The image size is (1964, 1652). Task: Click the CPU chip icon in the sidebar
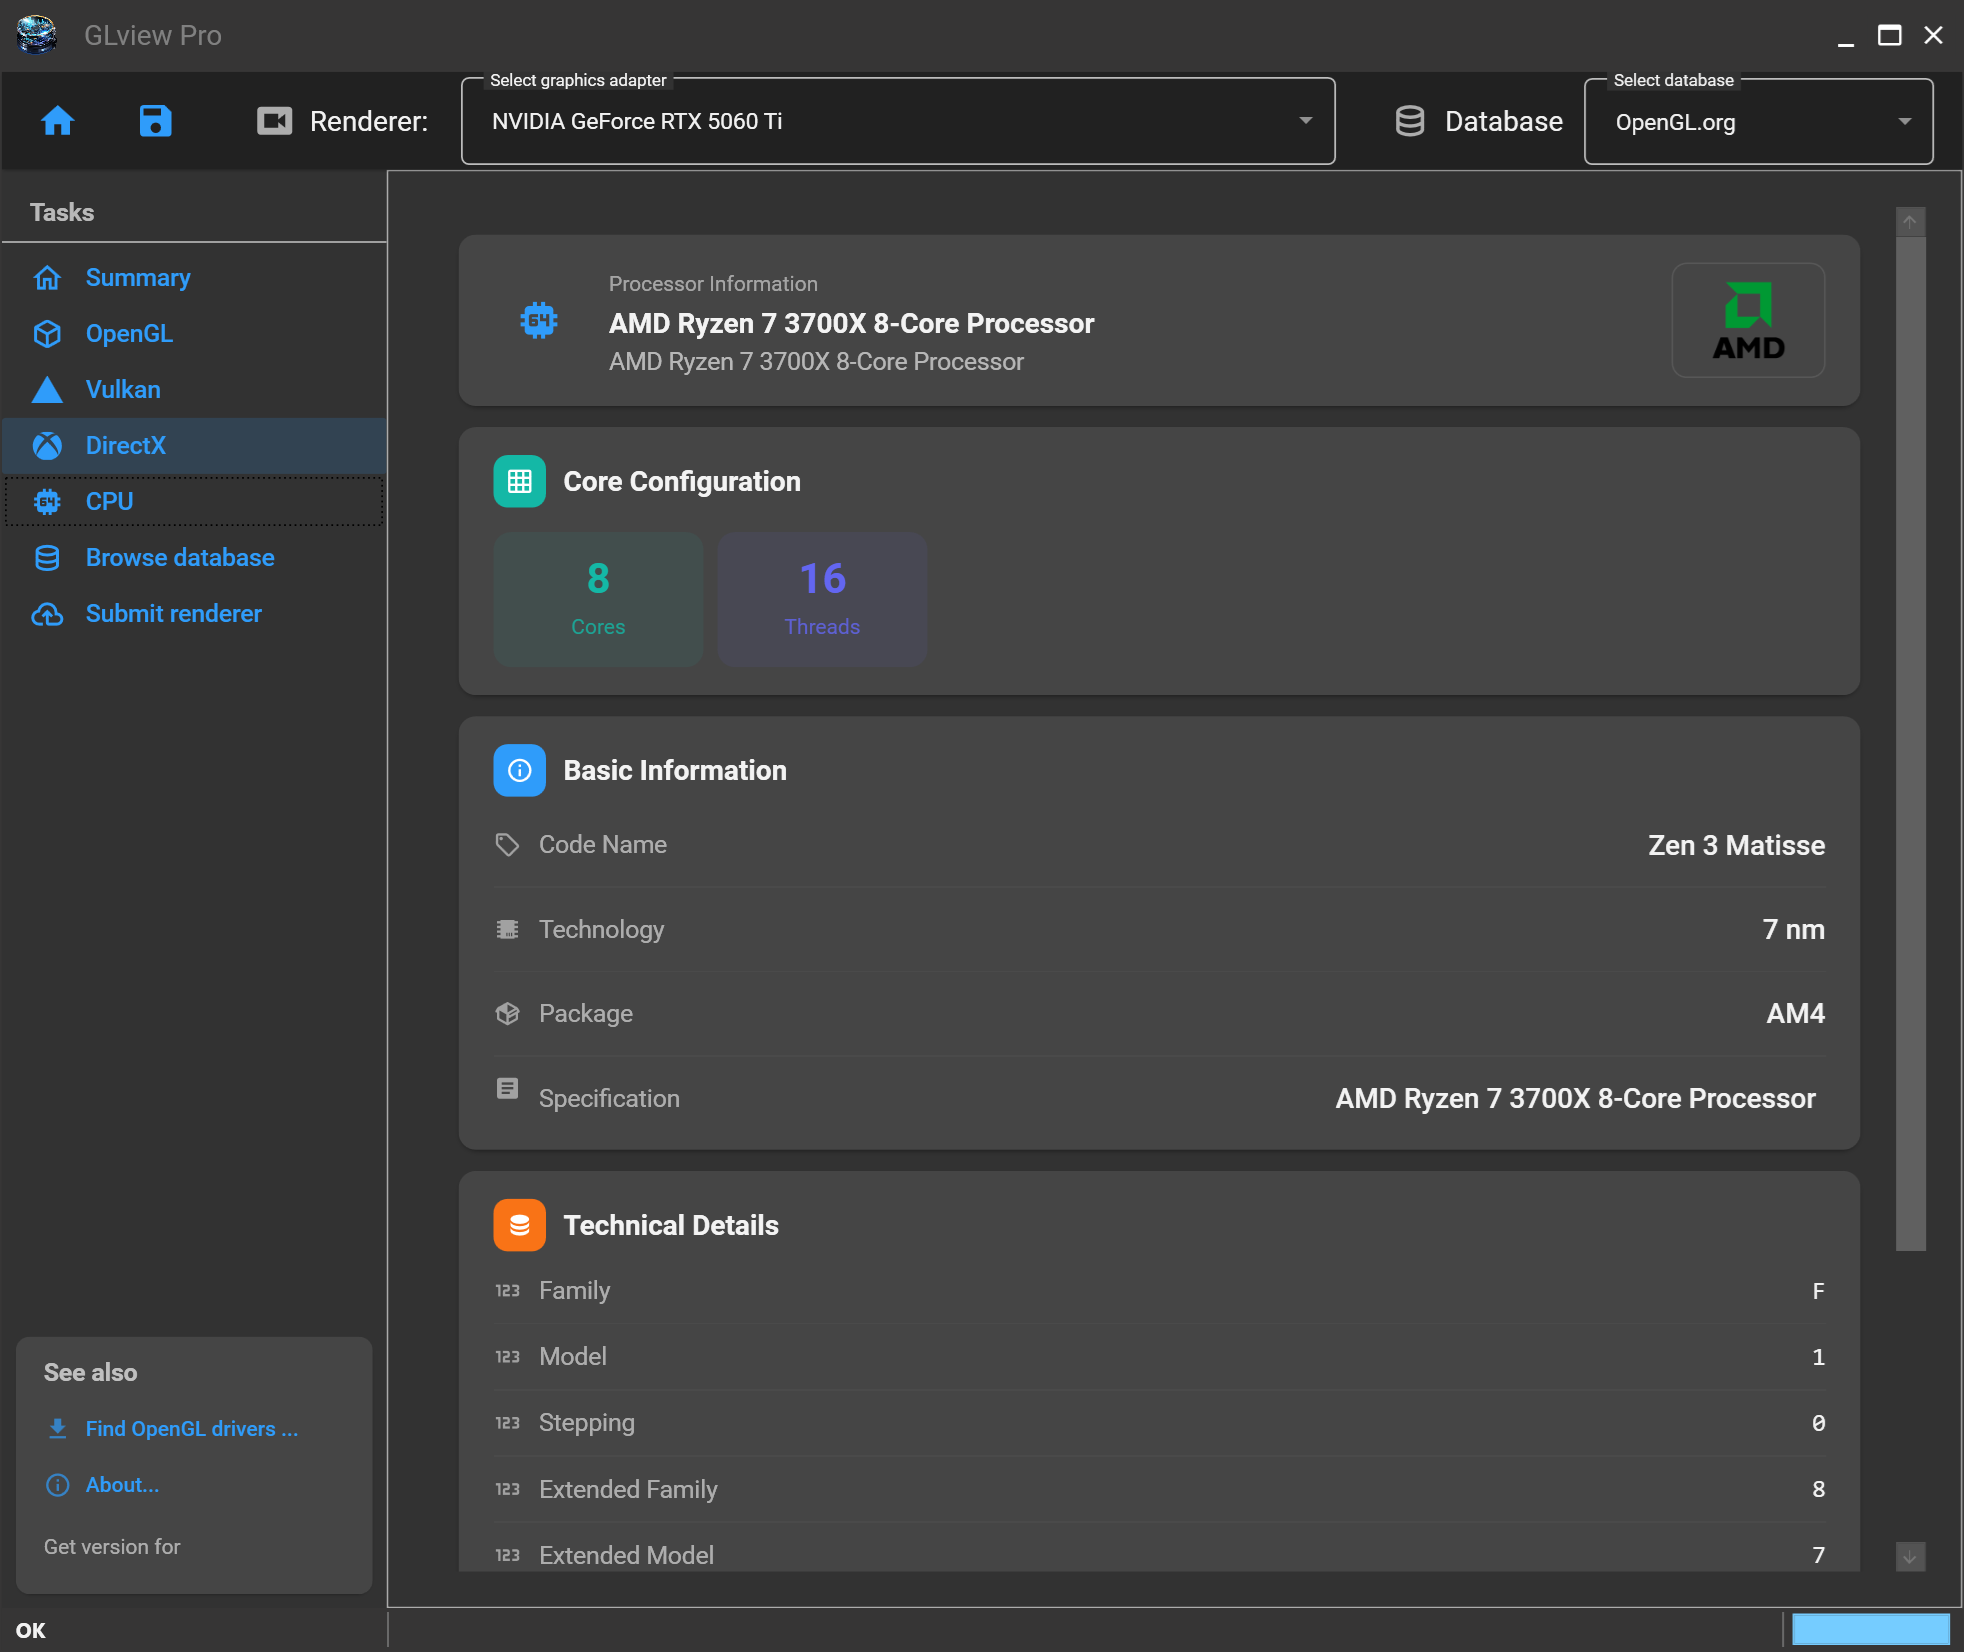tap(47, 501)
